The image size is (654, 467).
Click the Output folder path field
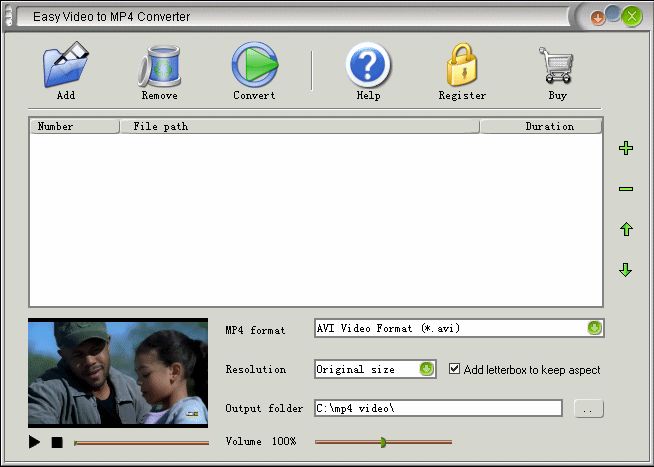tap(438, 408)
